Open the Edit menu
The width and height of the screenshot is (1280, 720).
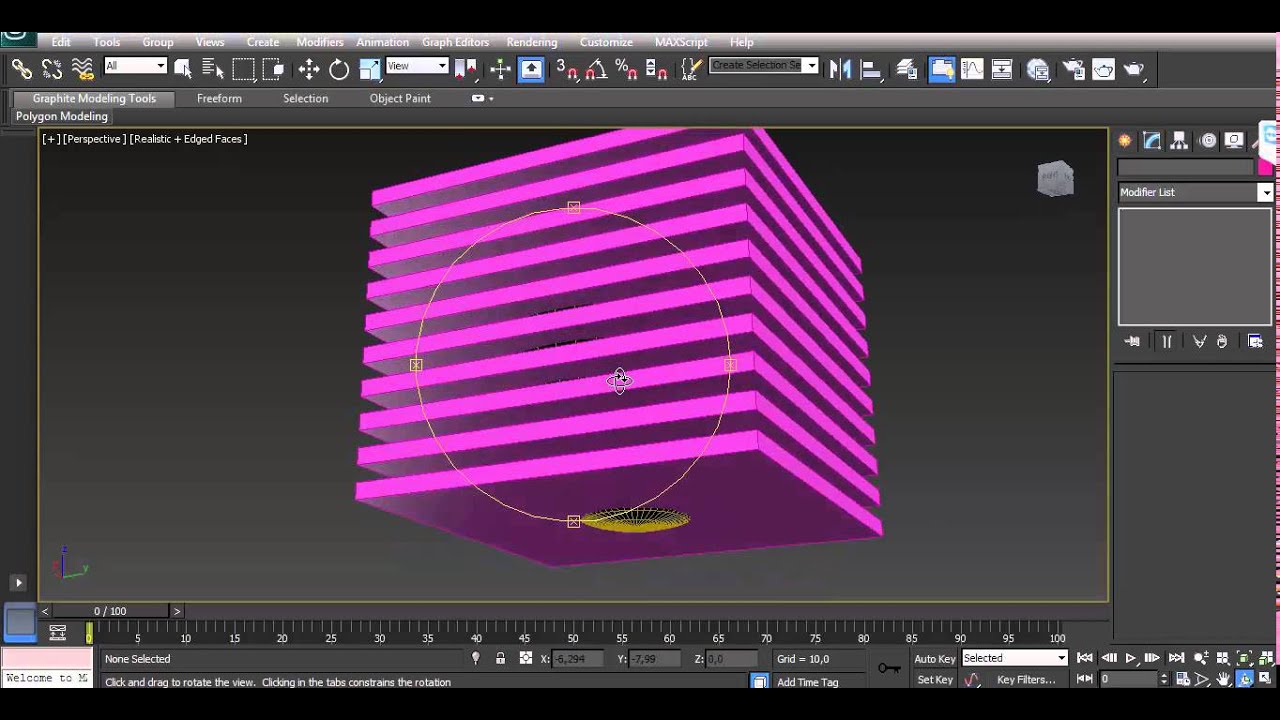coord(61,42)
